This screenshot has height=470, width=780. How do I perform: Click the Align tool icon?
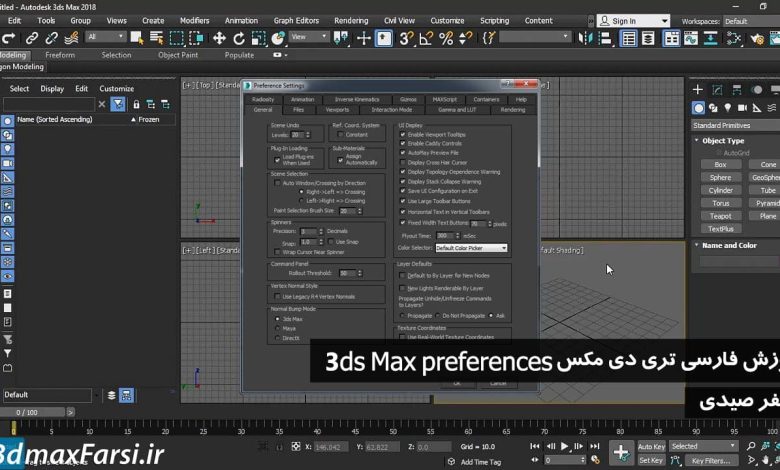point(605,38)
